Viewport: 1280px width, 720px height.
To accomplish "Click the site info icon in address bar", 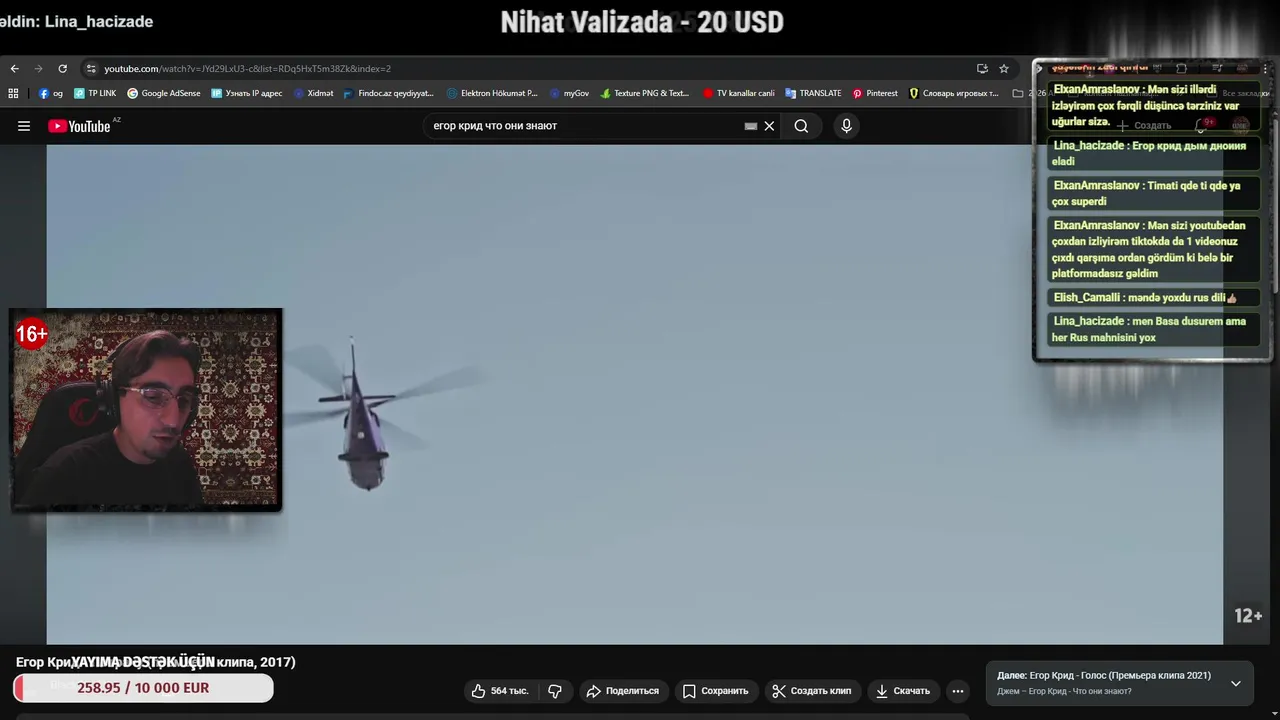I will click(x=91, y=69).
